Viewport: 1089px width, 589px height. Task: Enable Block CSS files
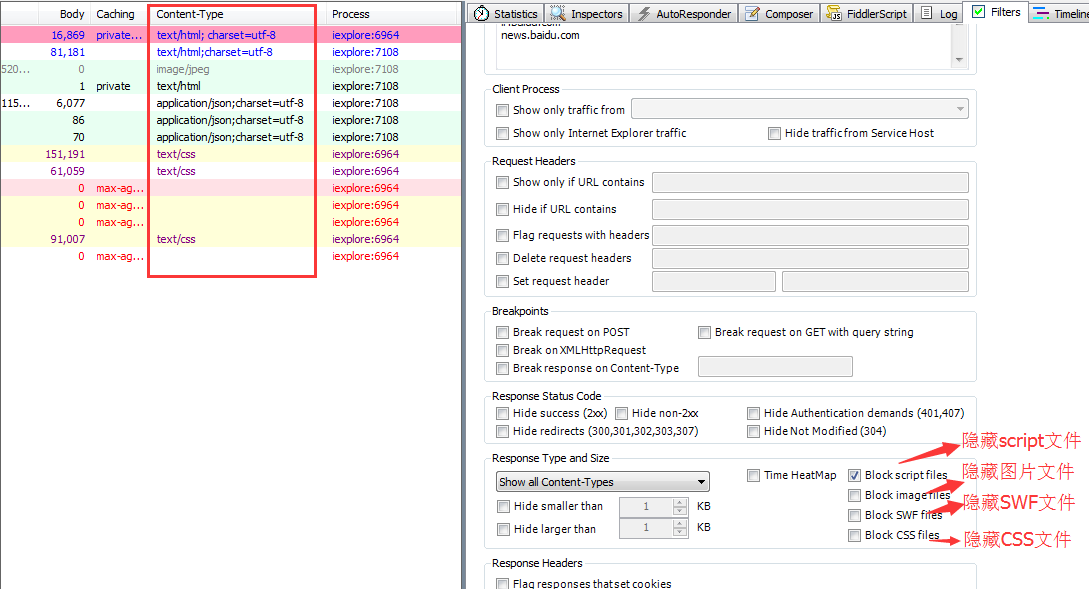855,536
